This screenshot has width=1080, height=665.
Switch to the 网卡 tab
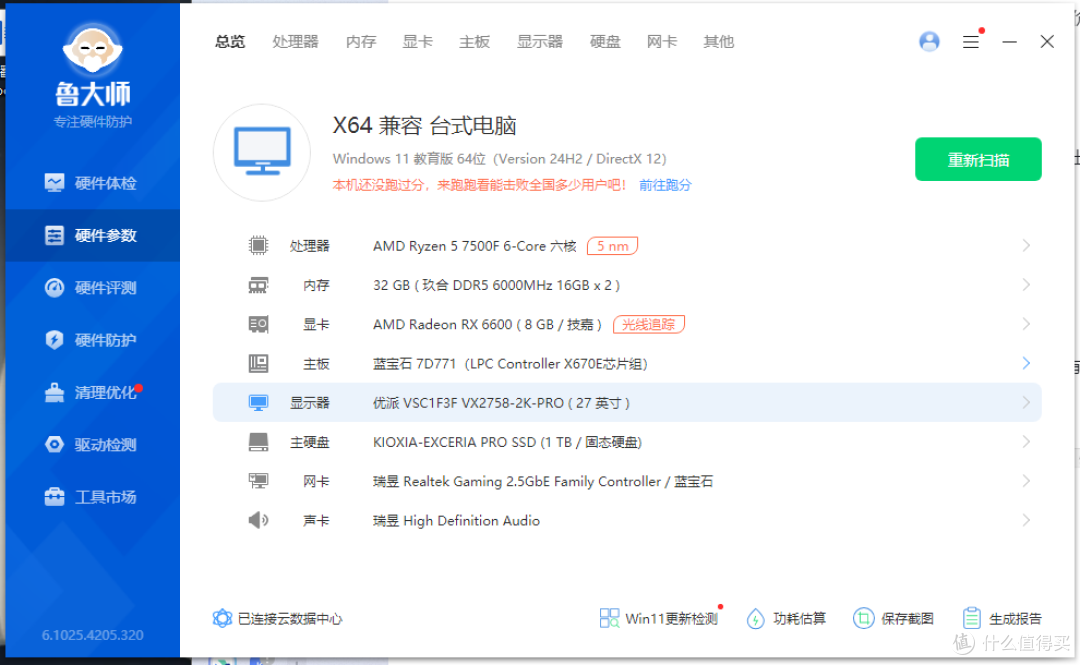coord(662,42)
